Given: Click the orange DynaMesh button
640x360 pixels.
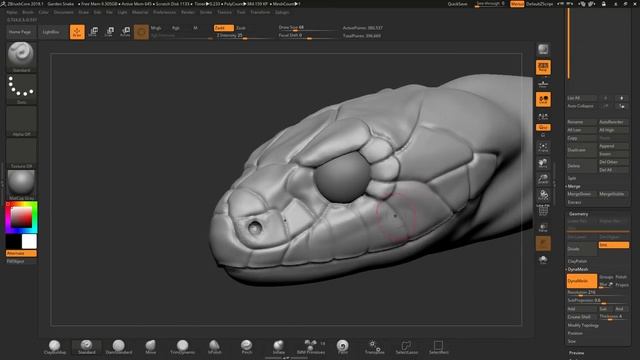Looking at the screenshot, I should 582,281.
